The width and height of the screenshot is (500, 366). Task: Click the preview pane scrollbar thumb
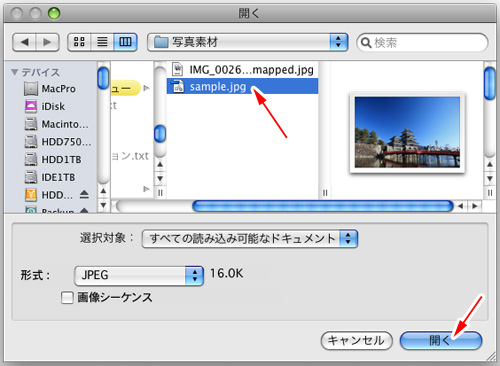pos(490,83)
